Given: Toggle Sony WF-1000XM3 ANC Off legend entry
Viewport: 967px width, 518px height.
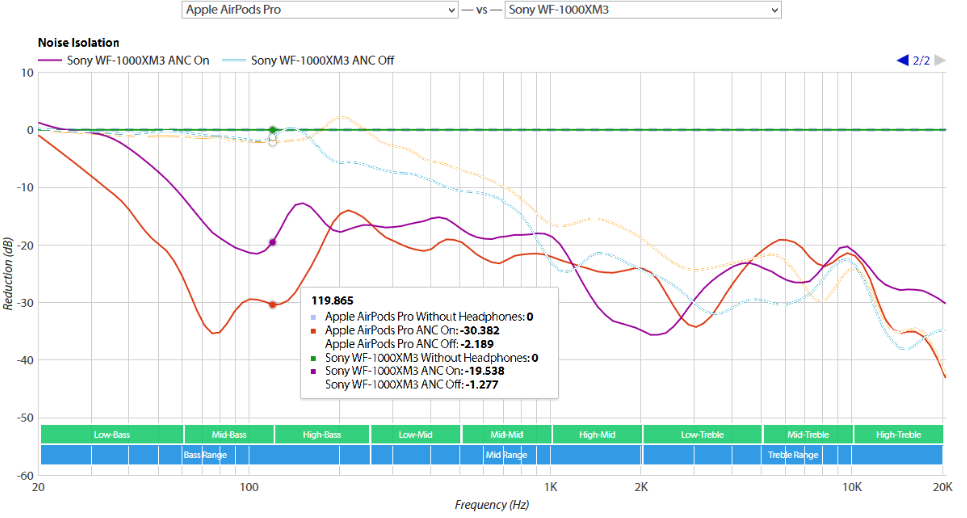Looking at the screenshot, I should click(x=308, y=60).
